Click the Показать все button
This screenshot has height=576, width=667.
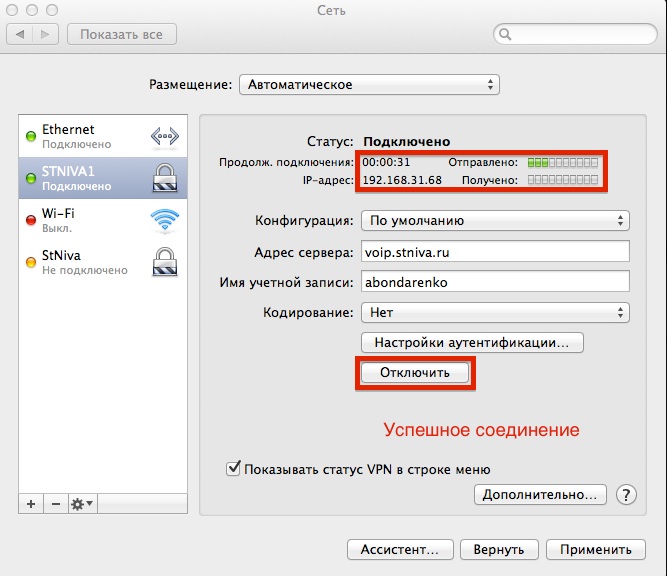[x=122, y=34]
